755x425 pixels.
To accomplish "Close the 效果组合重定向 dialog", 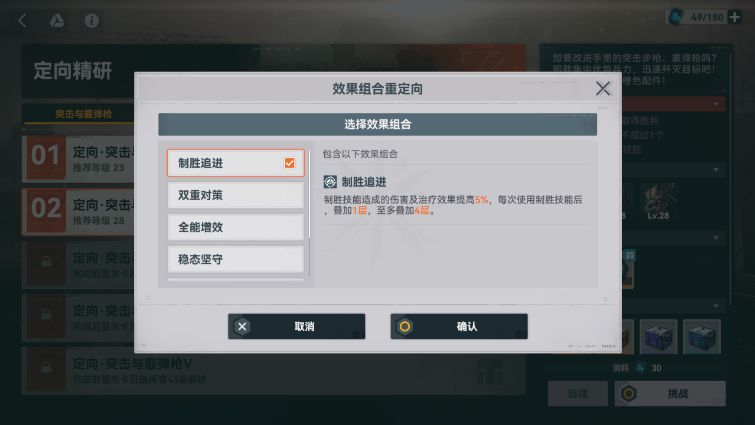I will point(603,88).
